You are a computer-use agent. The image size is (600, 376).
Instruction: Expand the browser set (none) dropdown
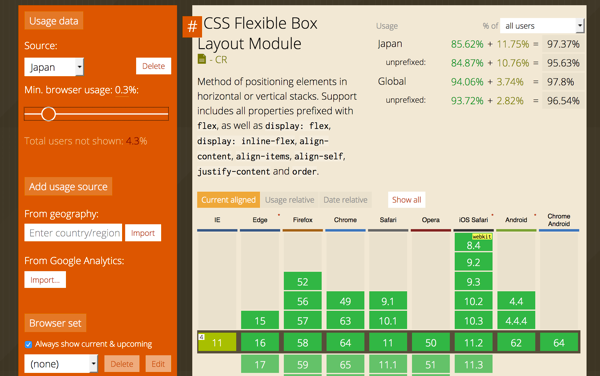(61, 363)
